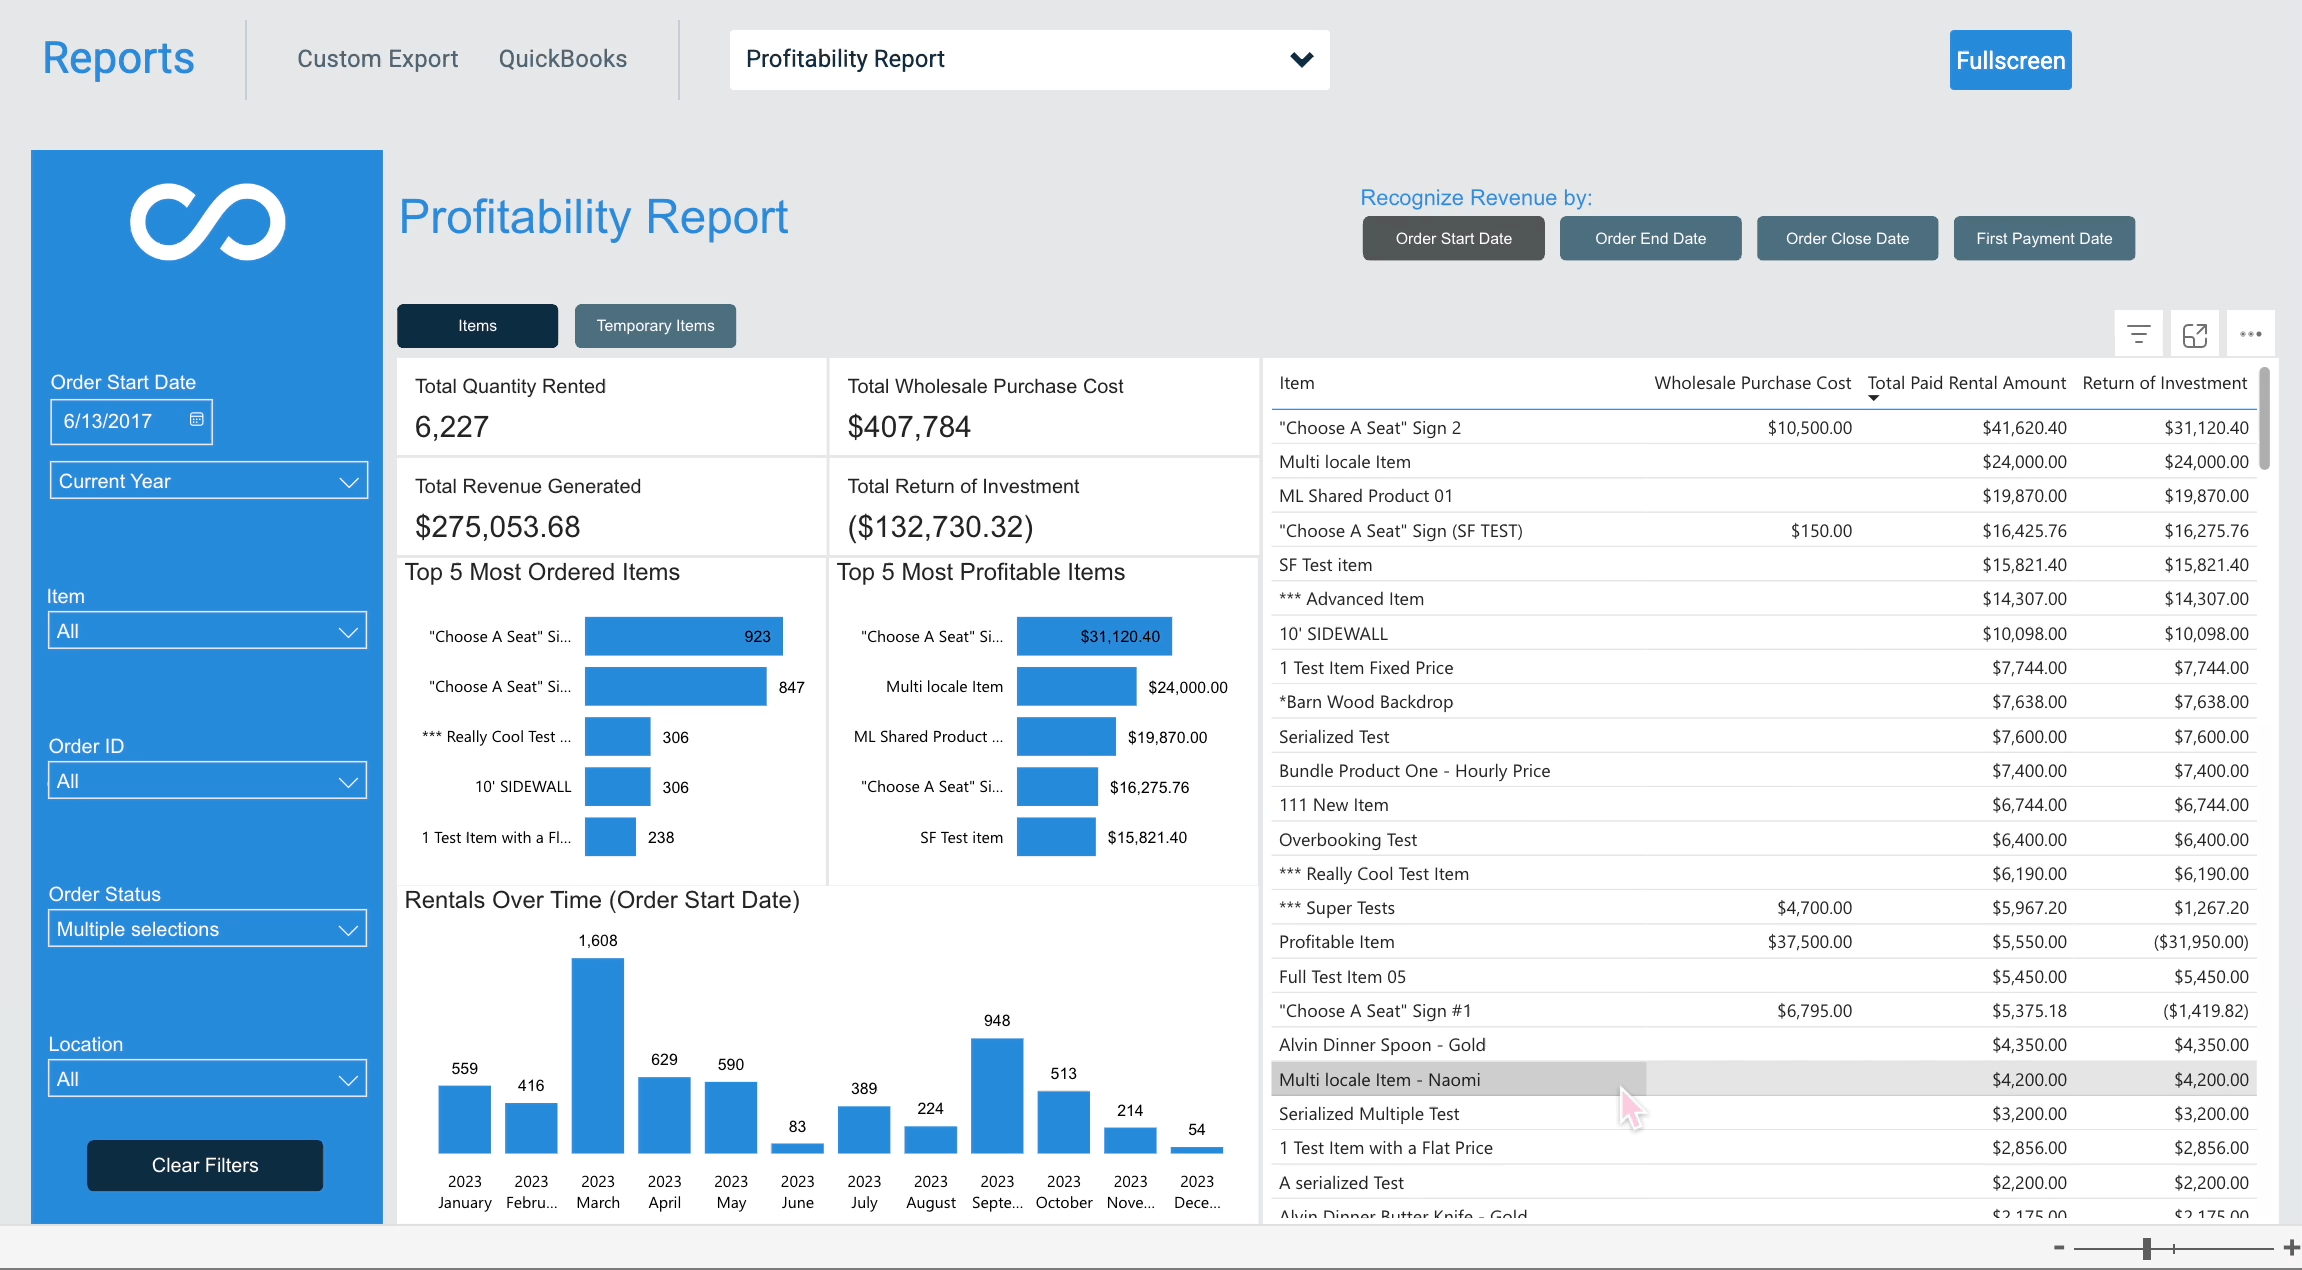Click the 10' SIDEWALL bar in Most Ordered
The height and width of the screenshot is (1270, 2302).
618,787
